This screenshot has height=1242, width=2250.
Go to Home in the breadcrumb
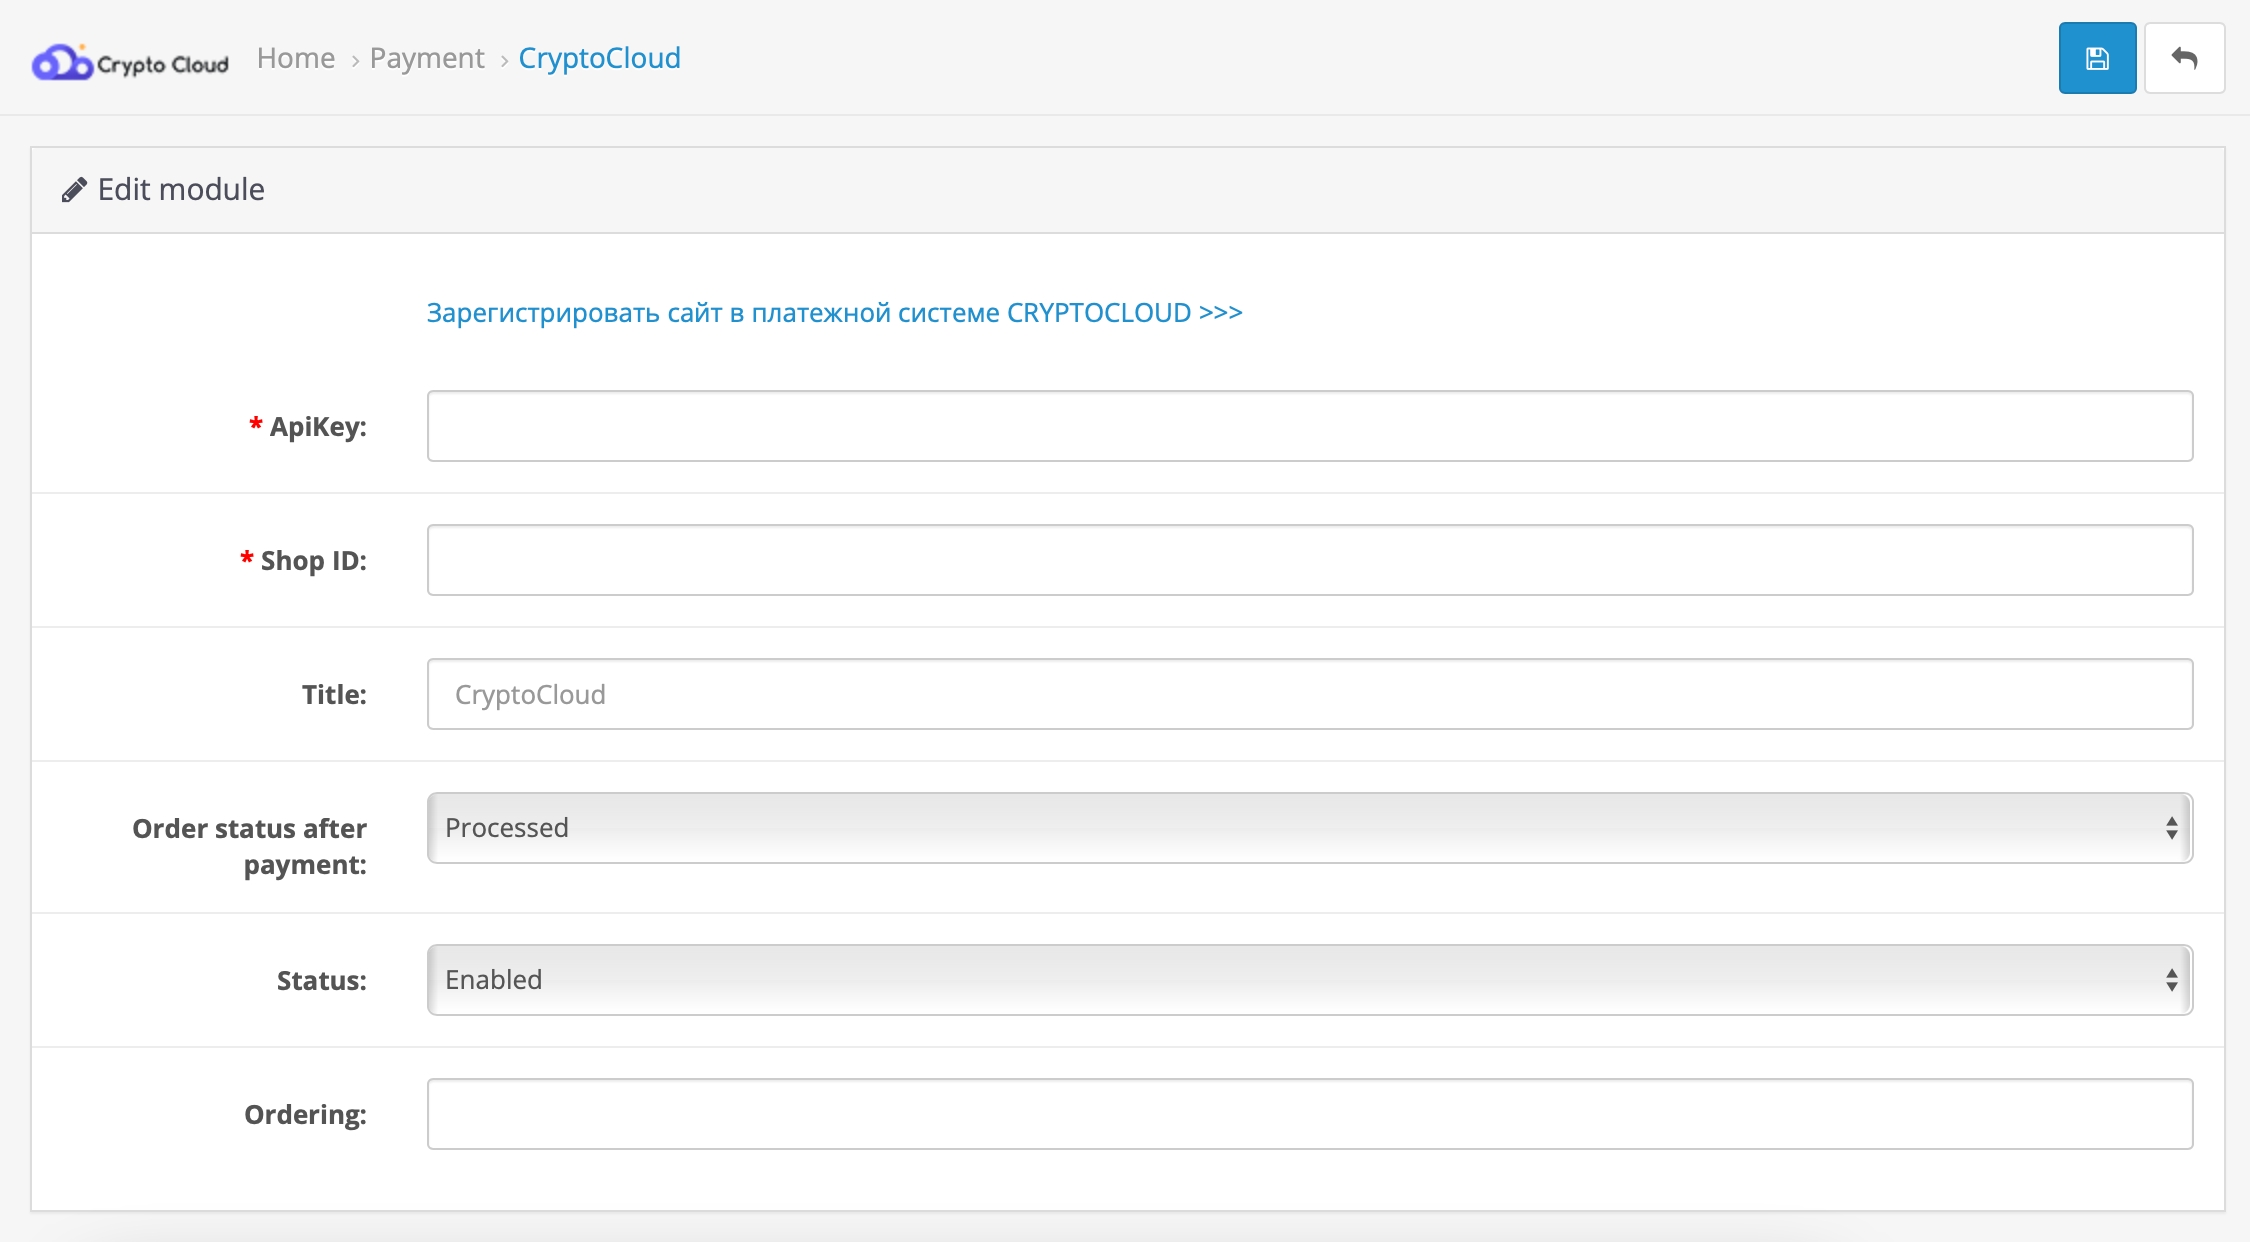point(295,58)
